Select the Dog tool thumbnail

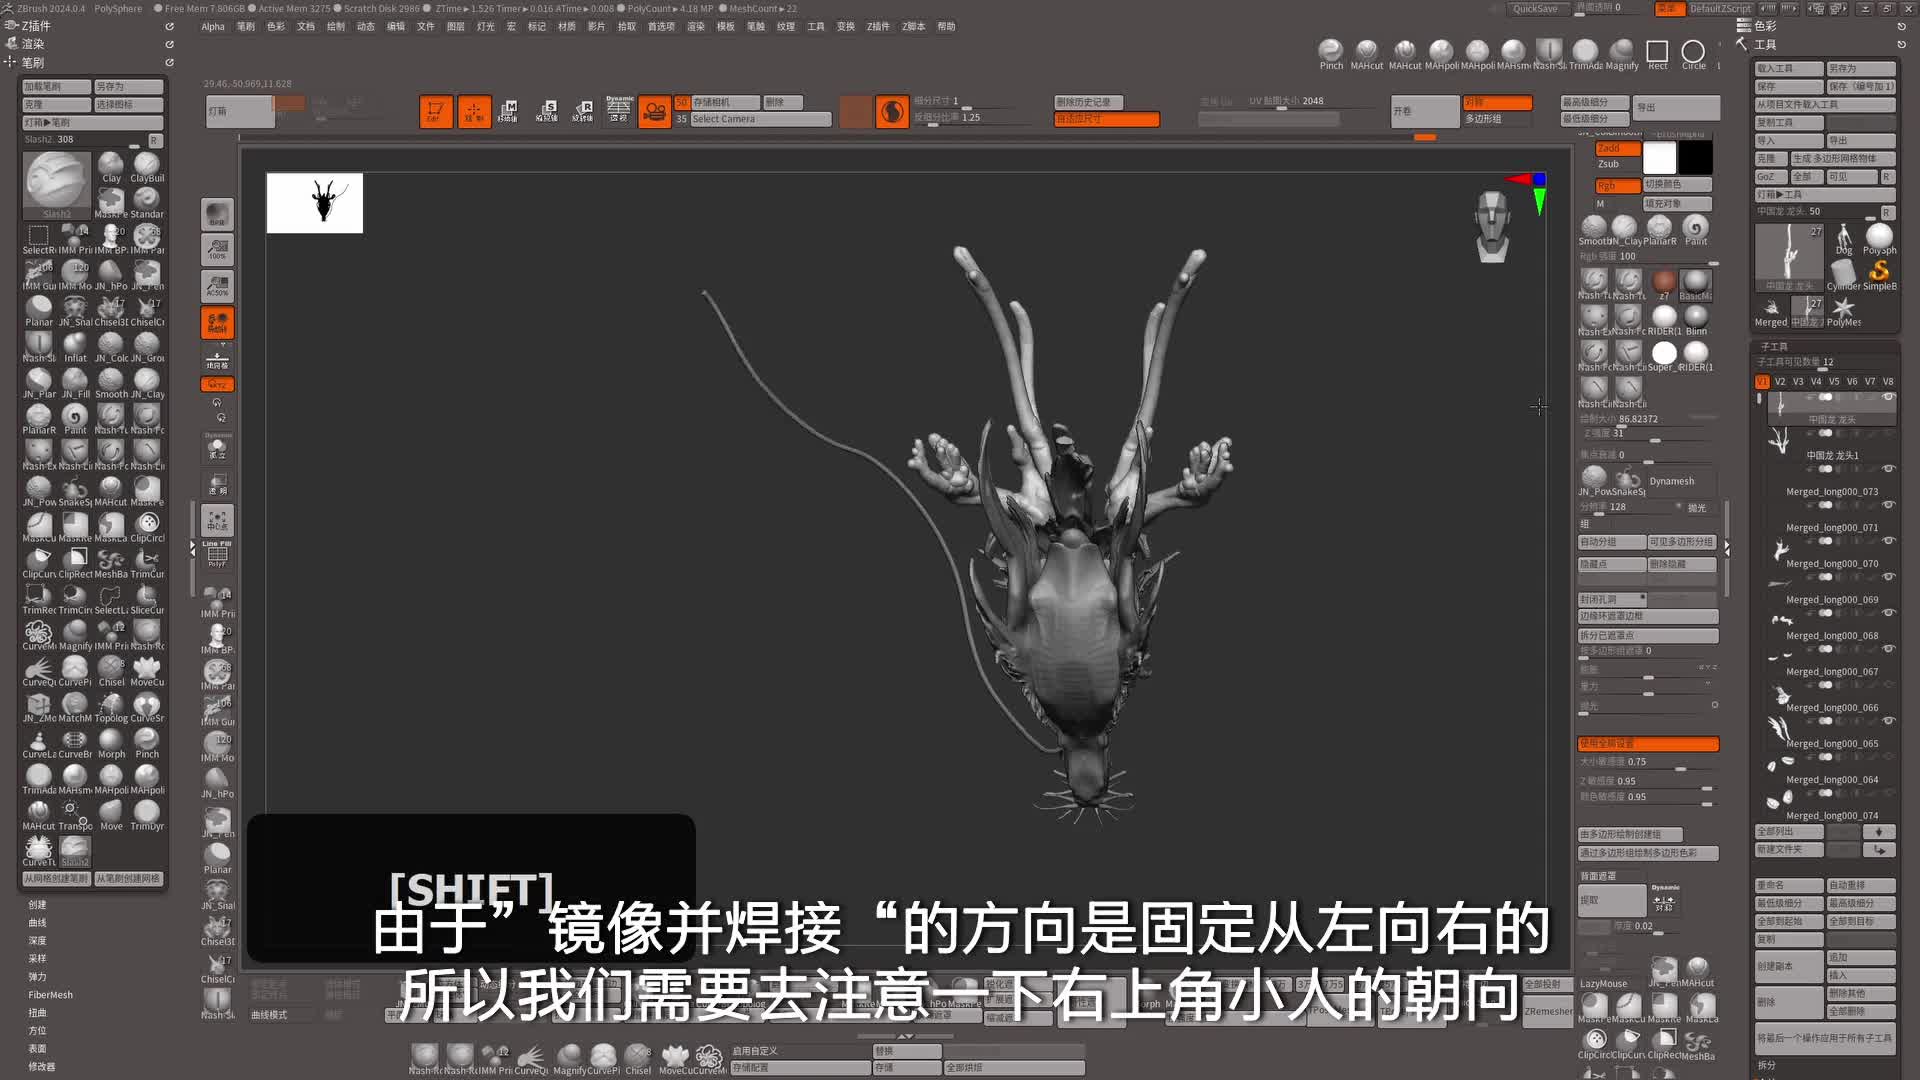click(x=1844, y=238)
